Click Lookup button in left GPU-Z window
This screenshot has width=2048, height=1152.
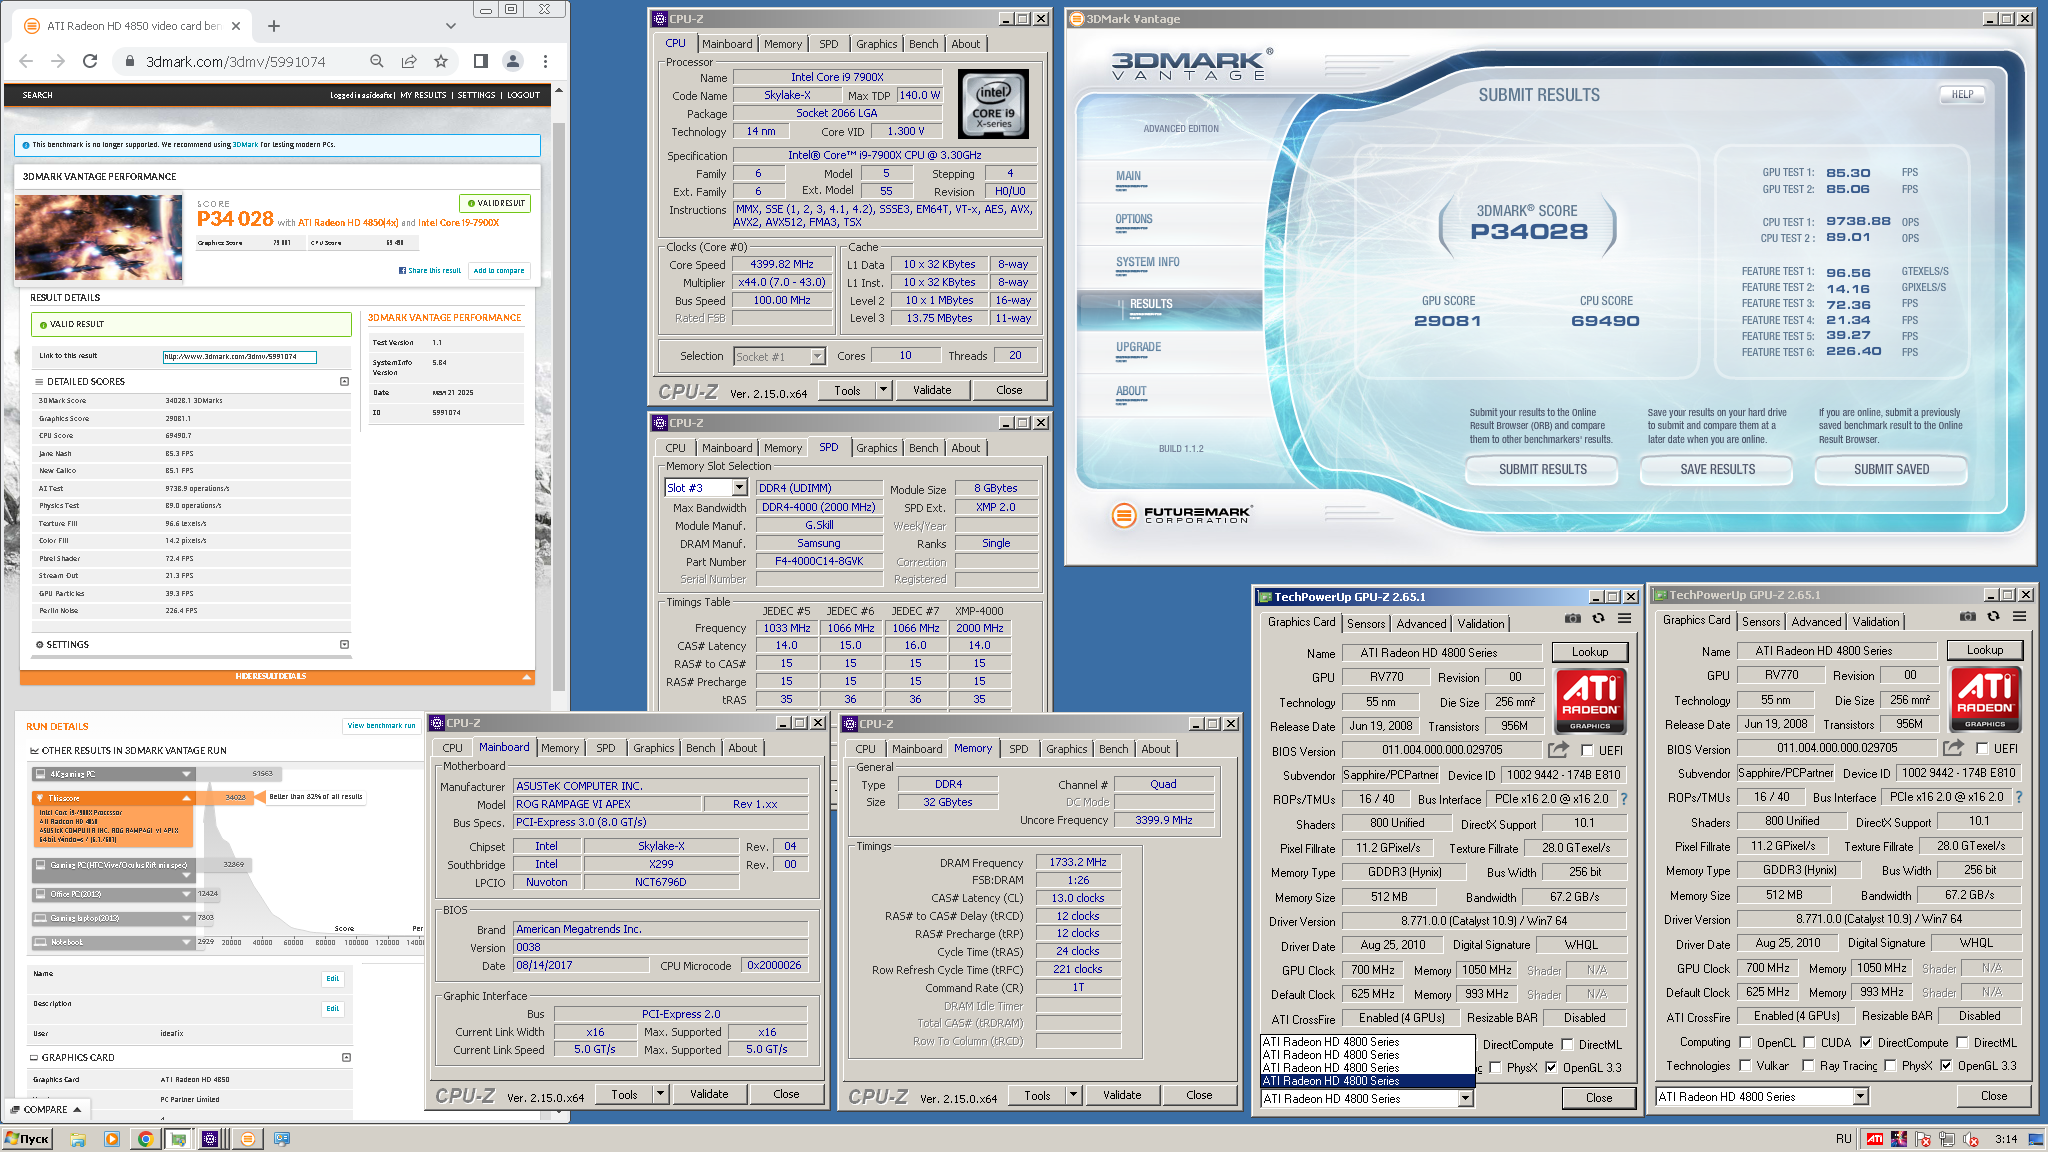click(1590, 652)
